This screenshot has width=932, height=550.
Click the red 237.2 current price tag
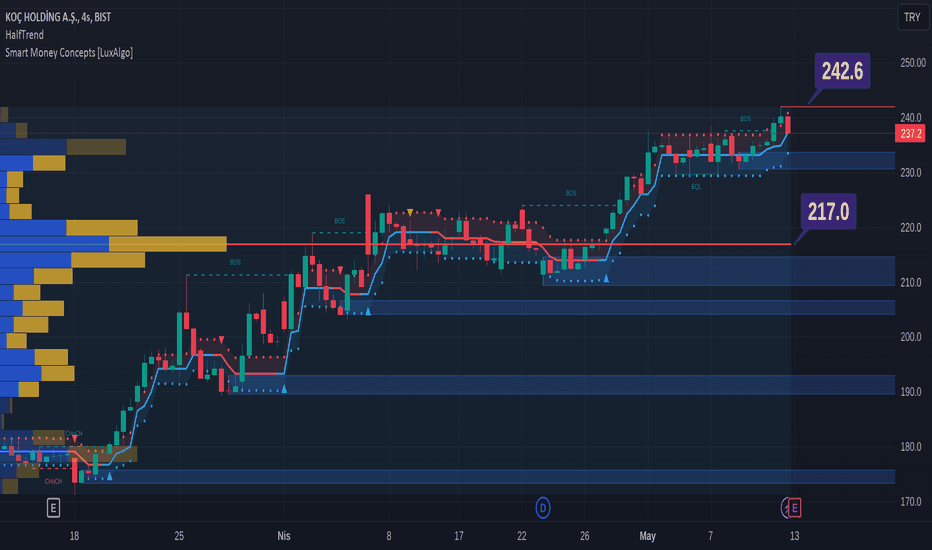point(911,133)
